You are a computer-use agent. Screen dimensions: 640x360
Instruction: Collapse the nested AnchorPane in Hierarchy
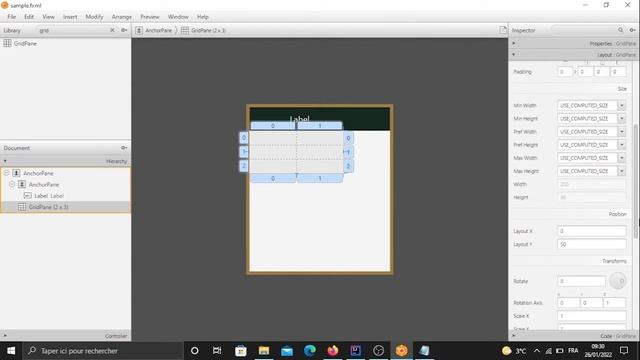[12, 184]
